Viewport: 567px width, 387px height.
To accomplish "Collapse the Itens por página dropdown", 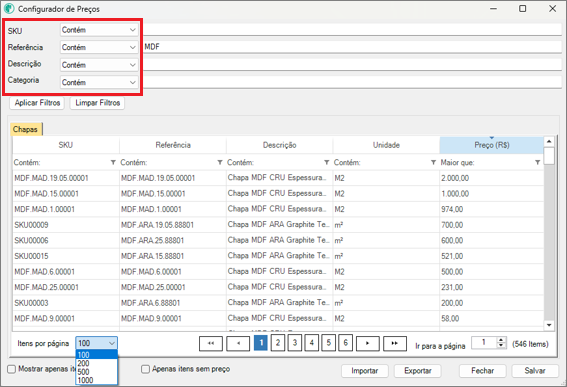I will 112,343.
